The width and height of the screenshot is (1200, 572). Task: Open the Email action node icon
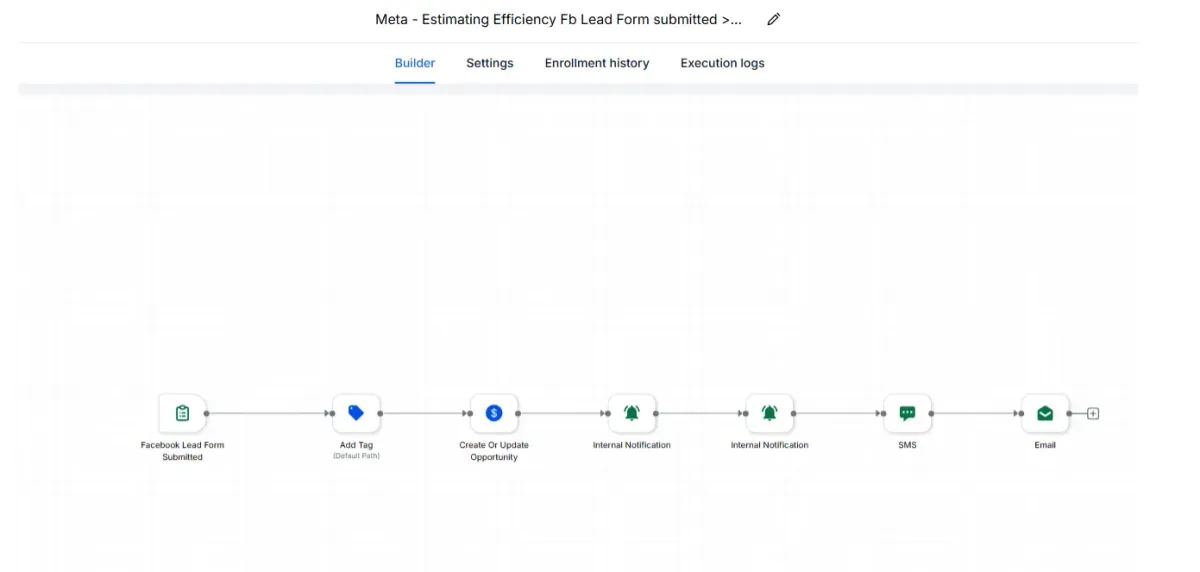[x=1045, y=413]
